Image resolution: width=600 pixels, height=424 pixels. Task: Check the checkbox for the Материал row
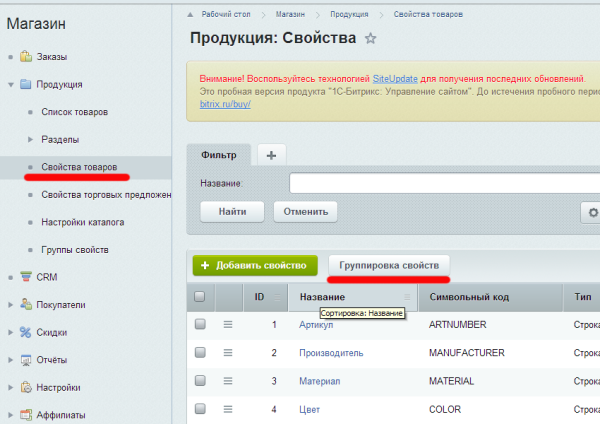tap(200, 380)
